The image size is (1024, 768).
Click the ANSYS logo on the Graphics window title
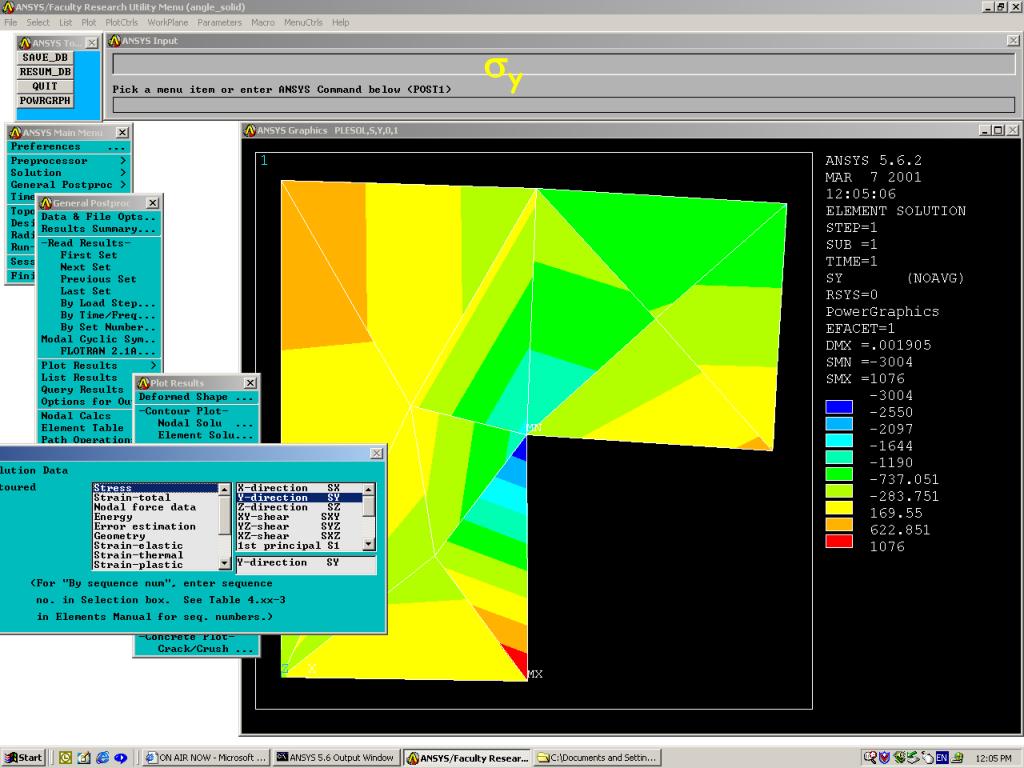249,131
